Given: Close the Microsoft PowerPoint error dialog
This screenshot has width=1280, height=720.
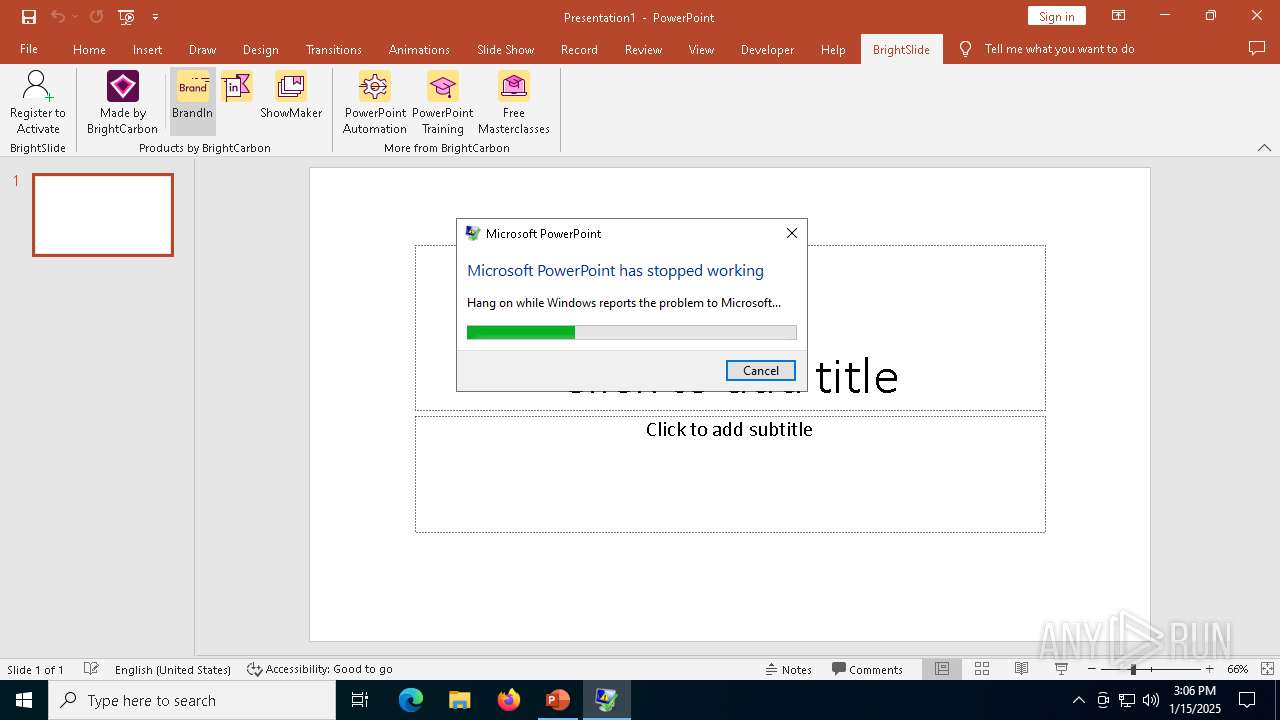Looking at the screenshot, I should [x=791, y=233].
